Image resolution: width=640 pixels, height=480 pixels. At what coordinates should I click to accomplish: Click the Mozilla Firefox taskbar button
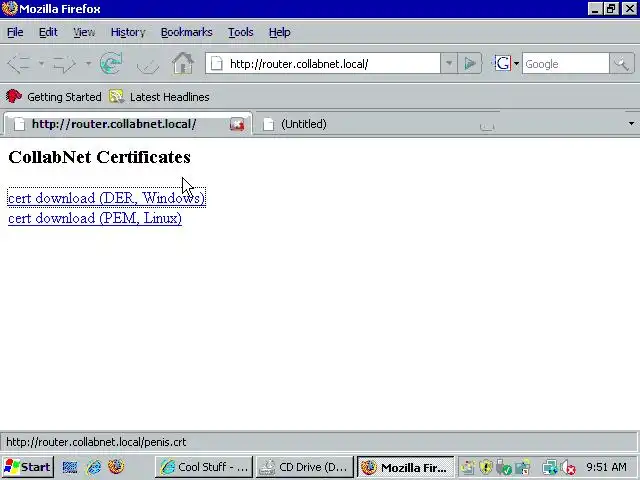click(406, 467)
